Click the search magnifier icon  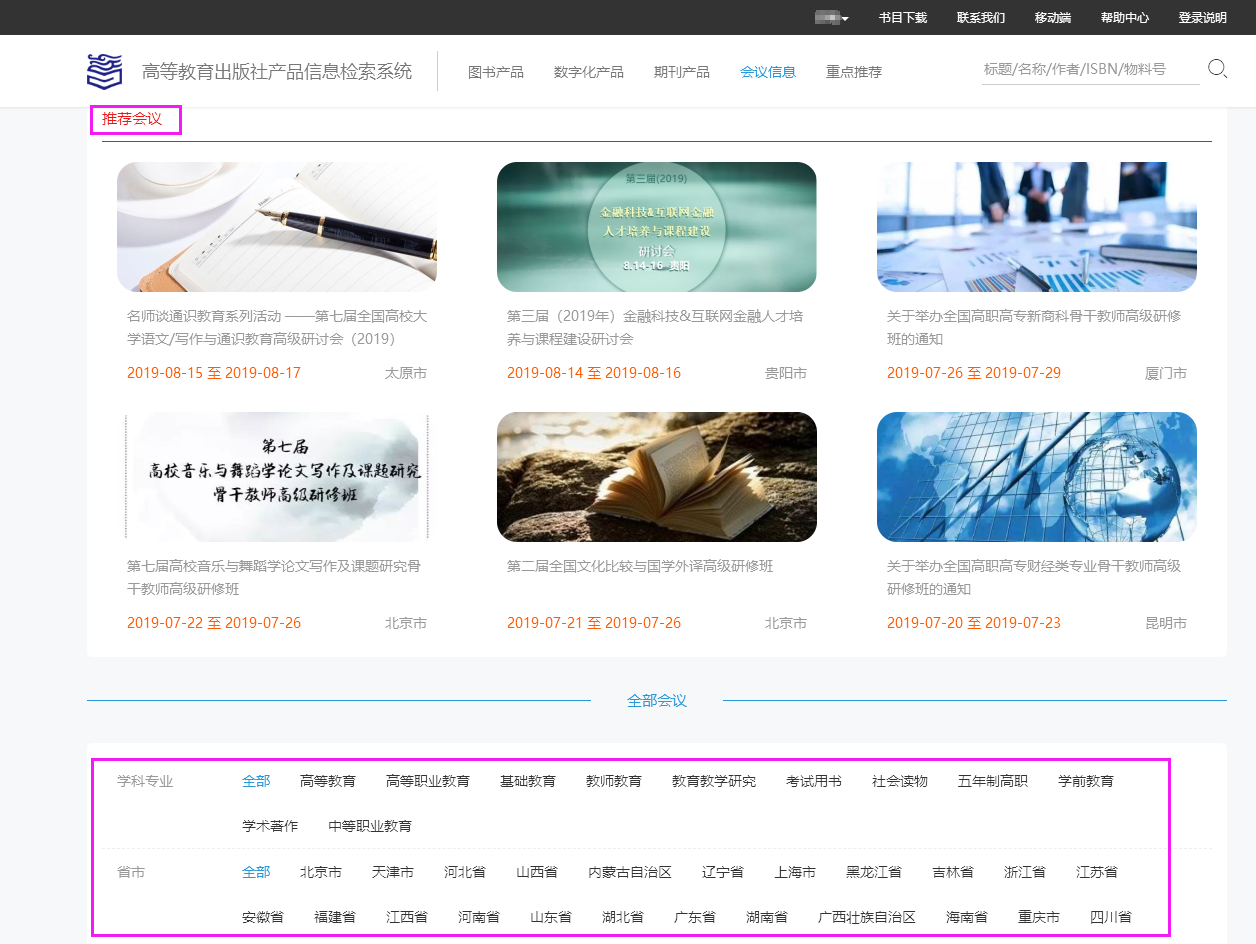[1217, 69]
